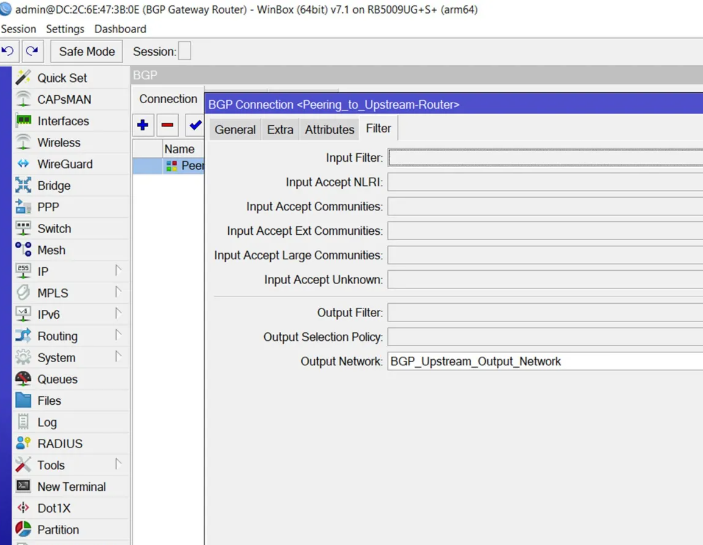Open WireGuard icon in sidebar

pos(23,164)
